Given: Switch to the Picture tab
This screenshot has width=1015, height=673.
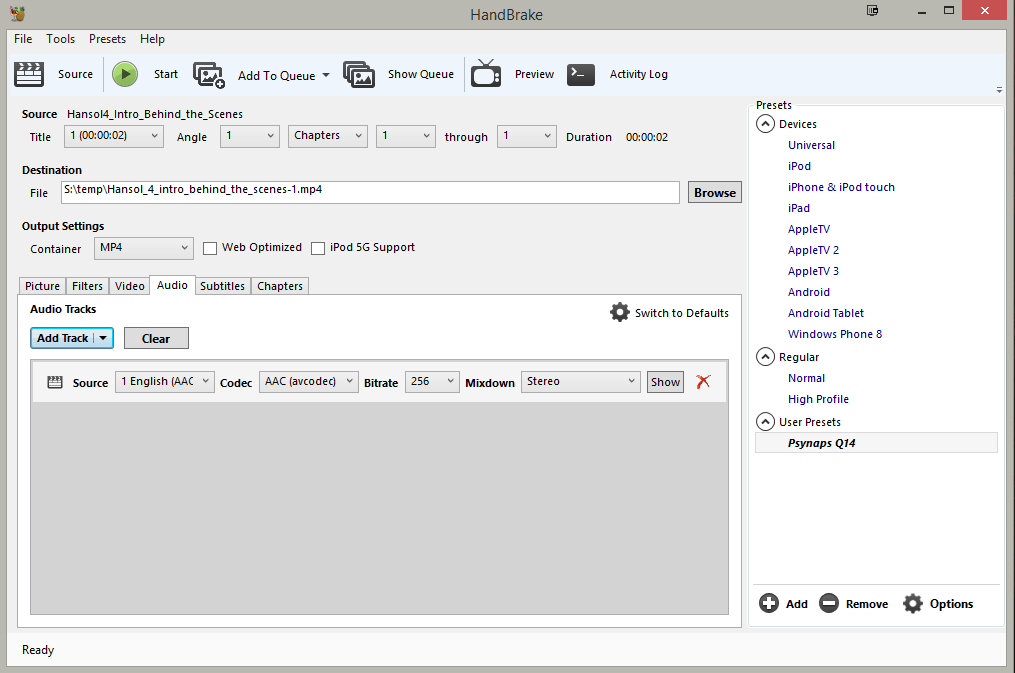Looking at the screenshot, I should [42, 286].
